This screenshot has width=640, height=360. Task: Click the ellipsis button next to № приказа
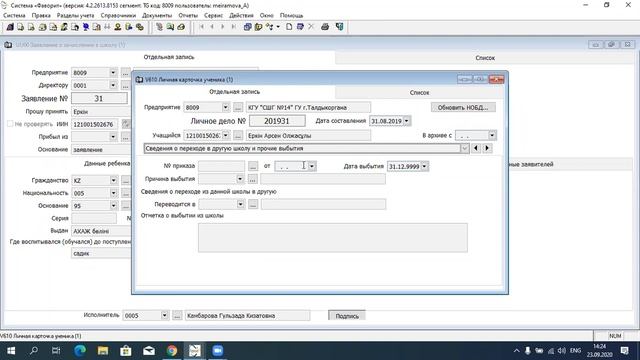pos(253,166)
